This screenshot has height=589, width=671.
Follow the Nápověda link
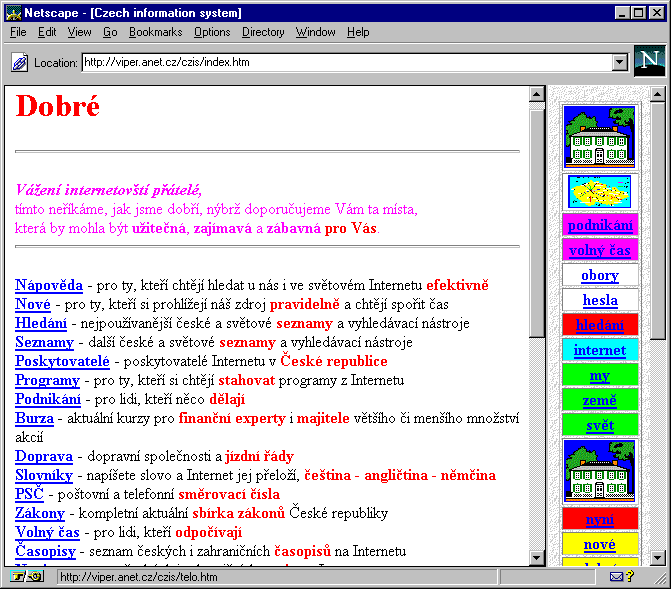(x=49, y=285)
